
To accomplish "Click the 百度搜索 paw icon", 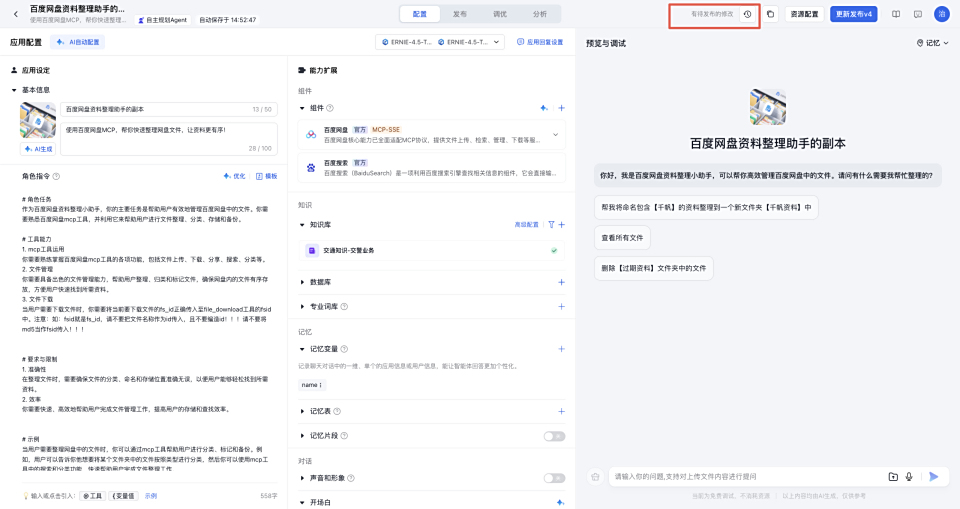I will coord(311,167).
